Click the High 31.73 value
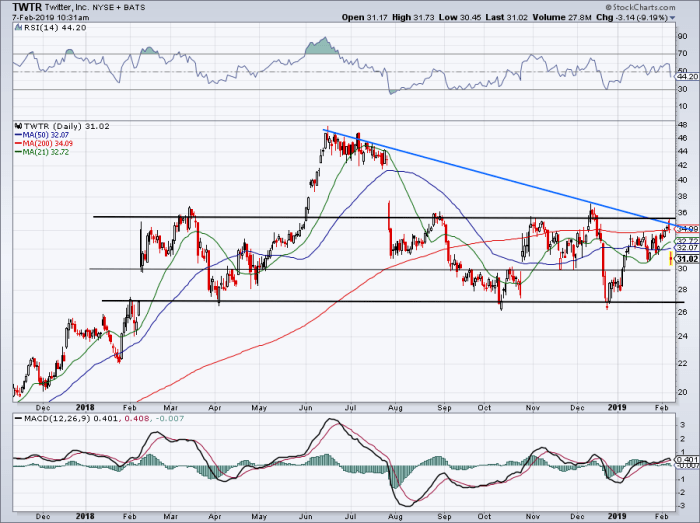Screen dimensions: 700x523 (413, 17)
